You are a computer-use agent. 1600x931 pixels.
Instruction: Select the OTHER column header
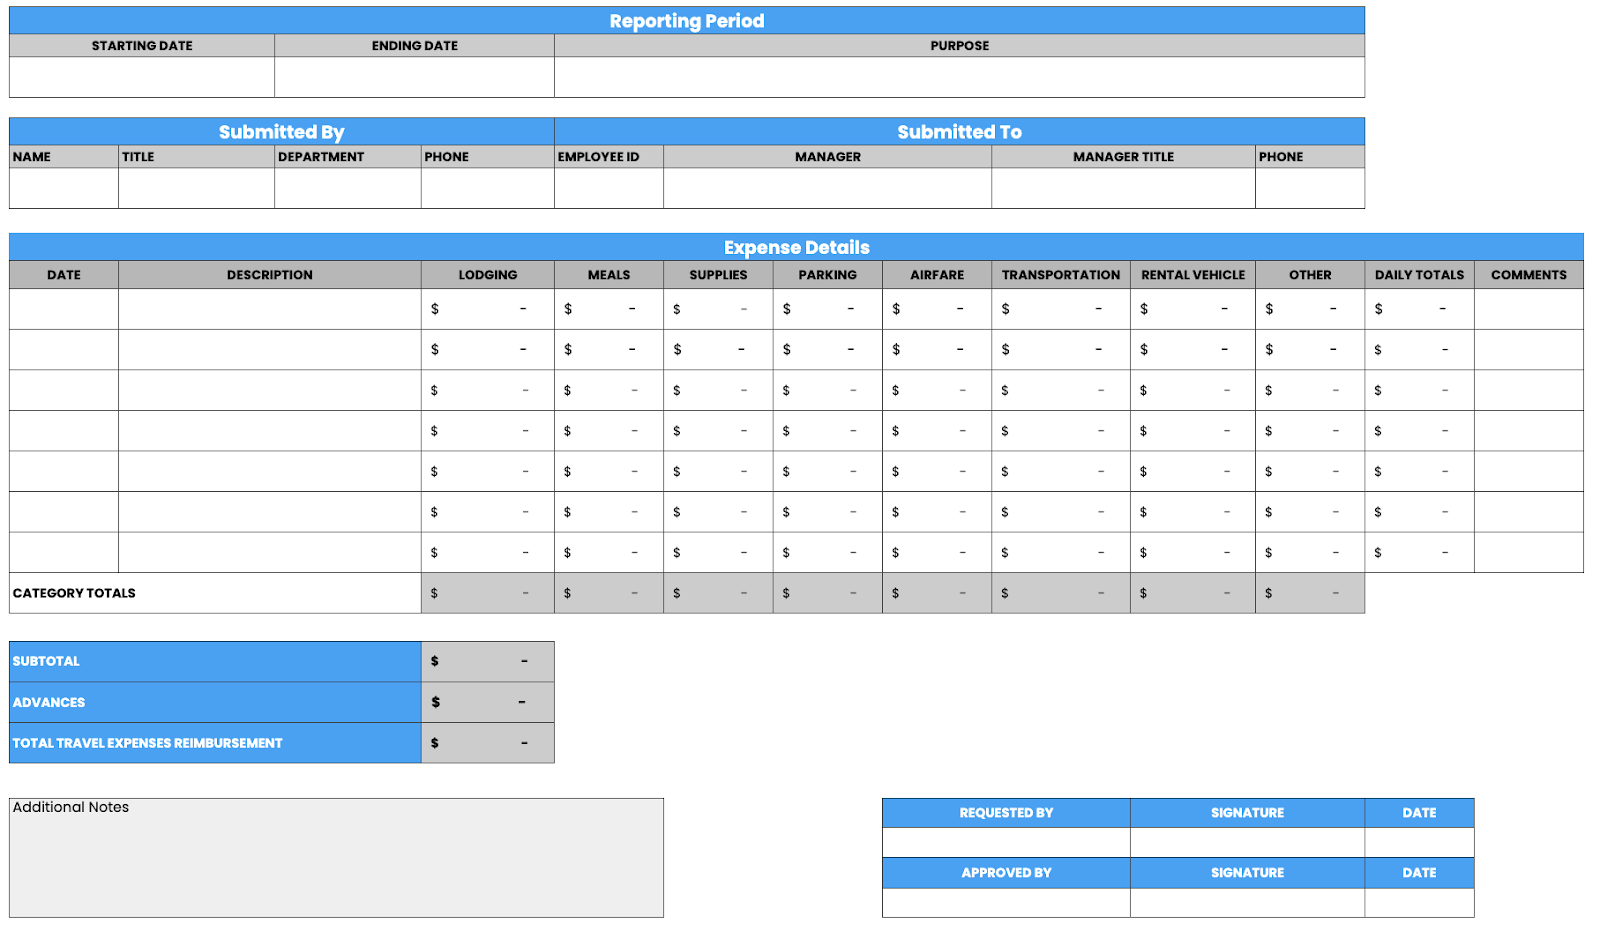[x=1310, y=275]
